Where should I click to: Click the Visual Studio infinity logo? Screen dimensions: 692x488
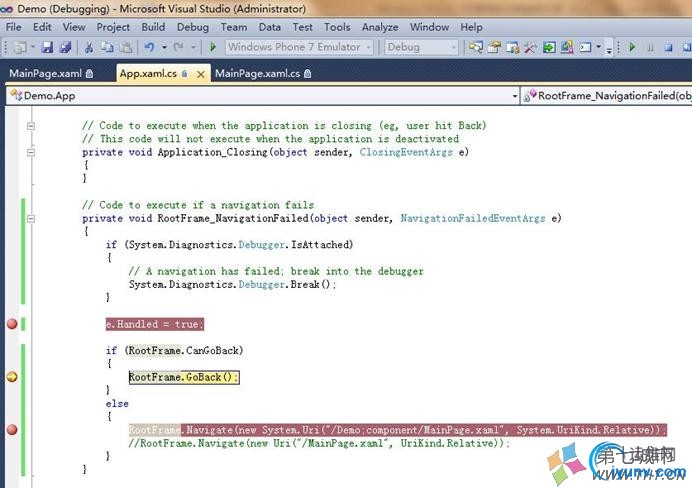(x=6, y=9)
